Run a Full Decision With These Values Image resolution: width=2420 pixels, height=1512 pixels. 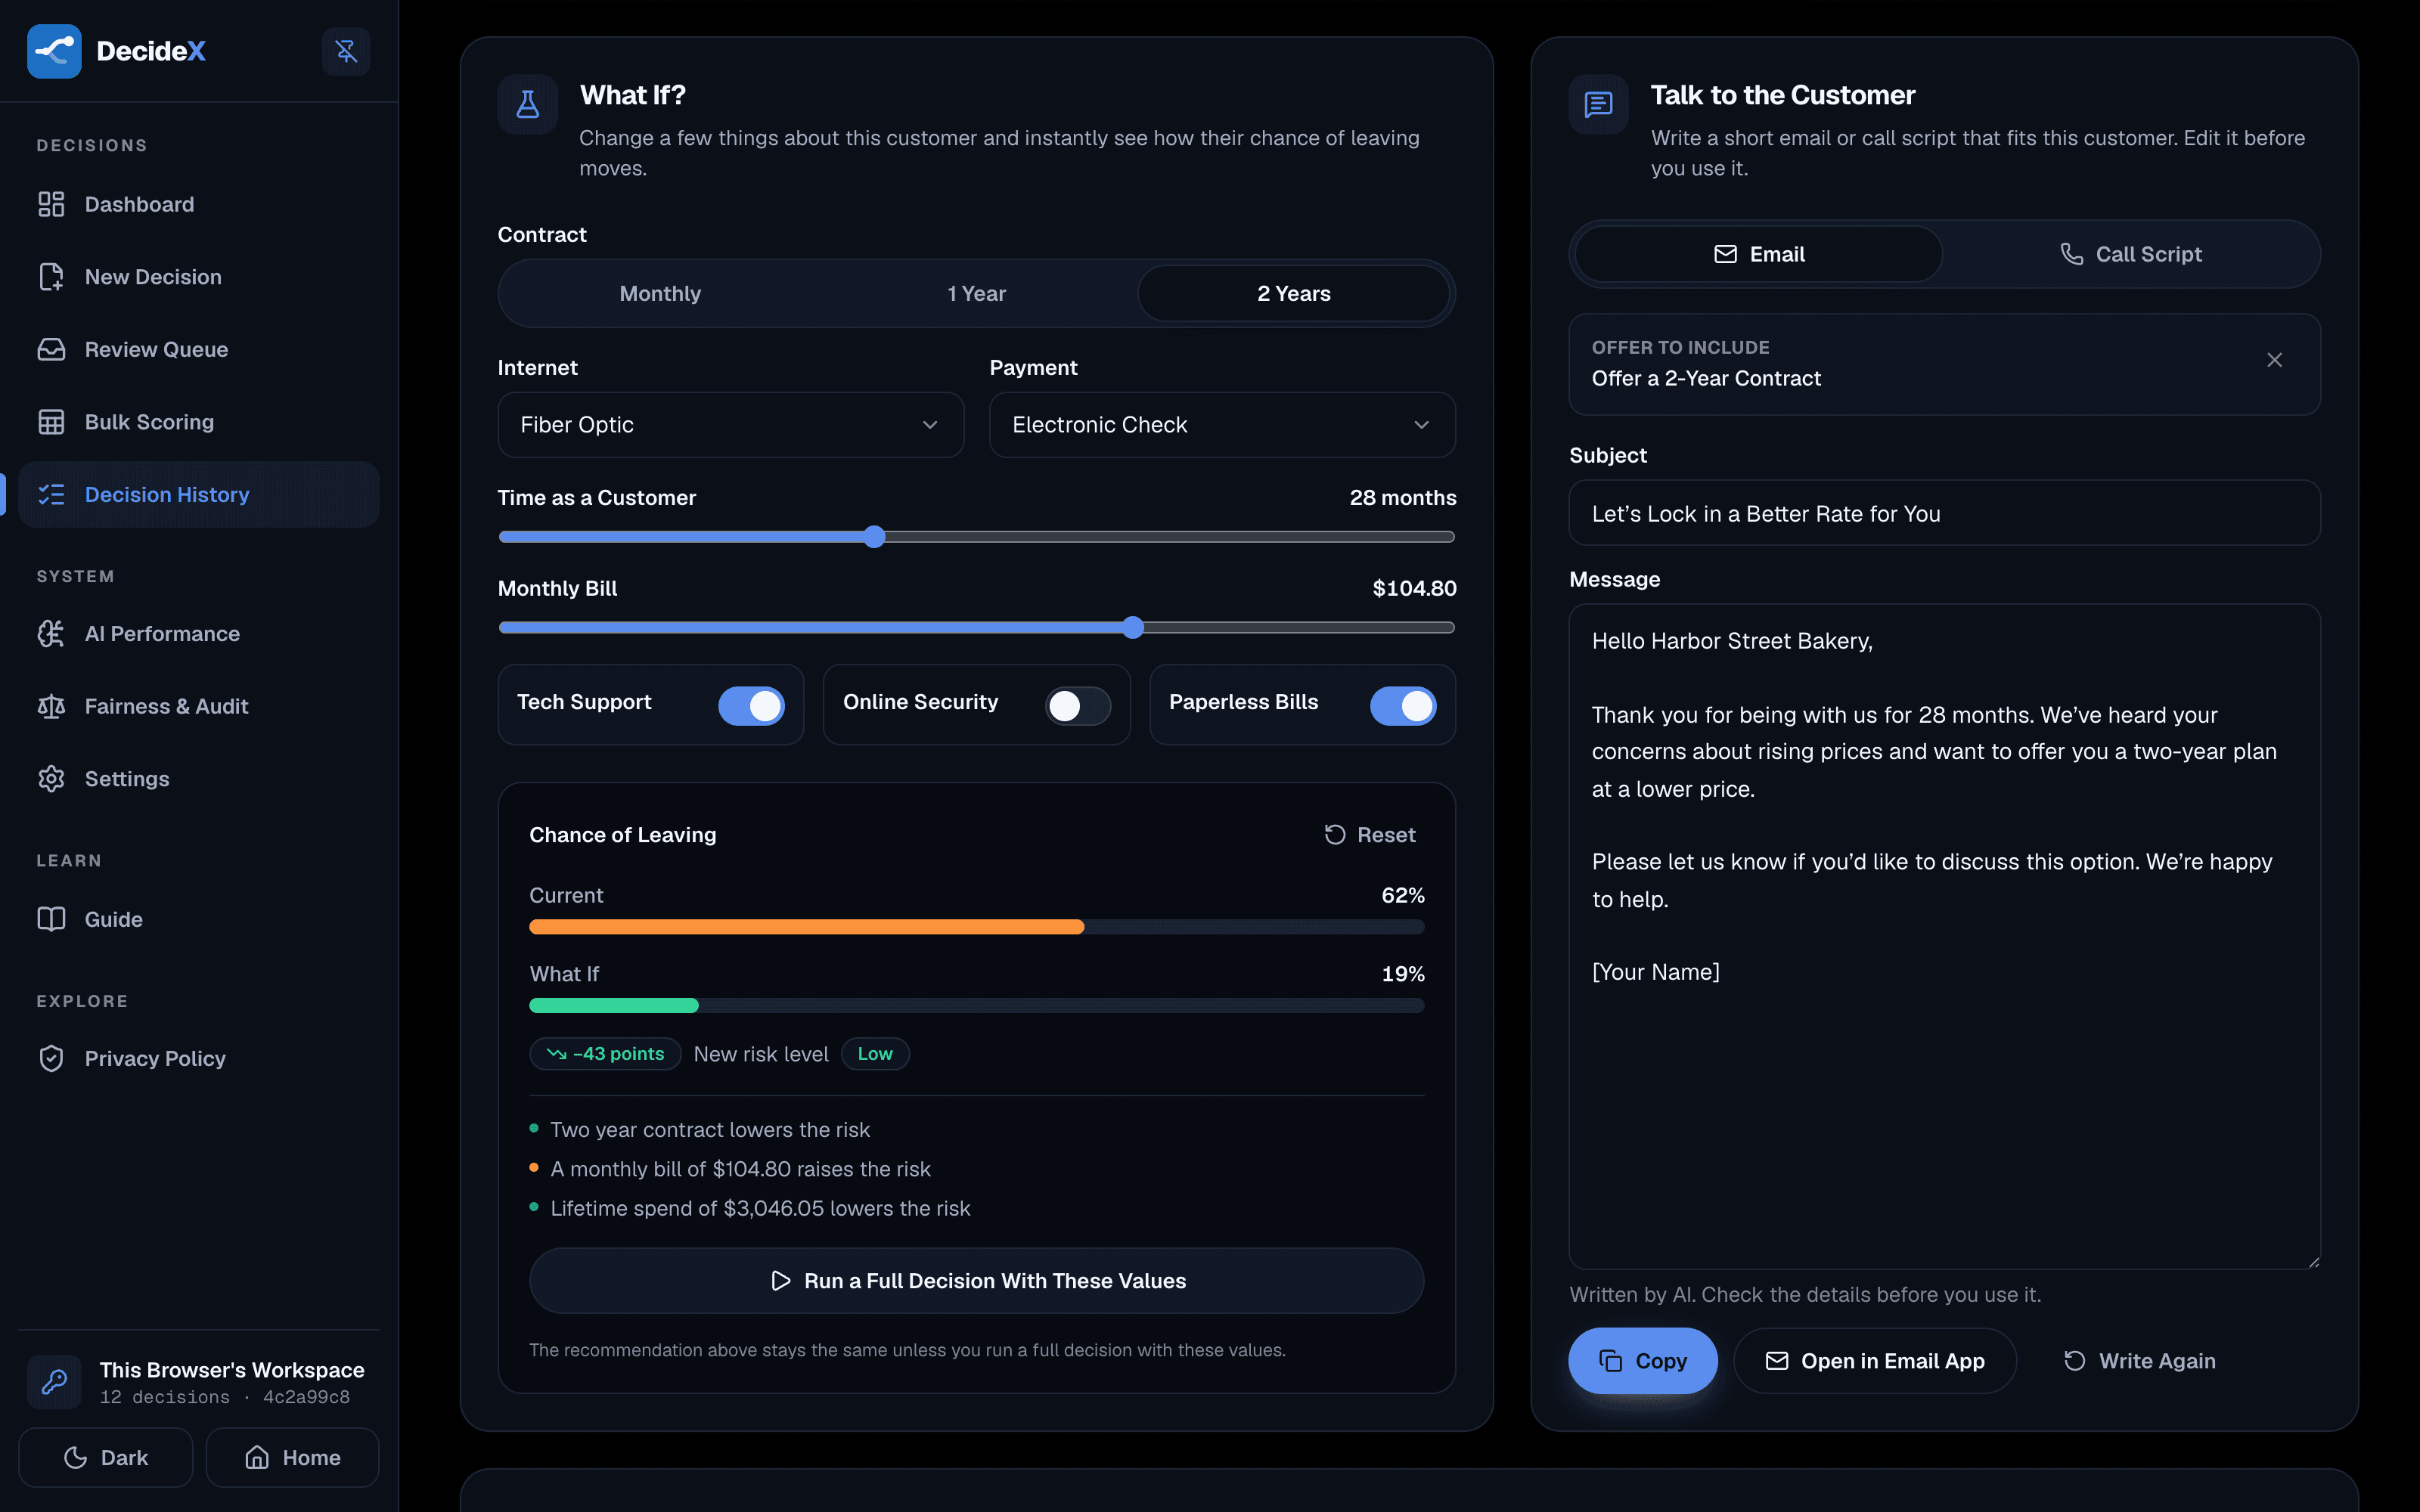coord(976,1281)
